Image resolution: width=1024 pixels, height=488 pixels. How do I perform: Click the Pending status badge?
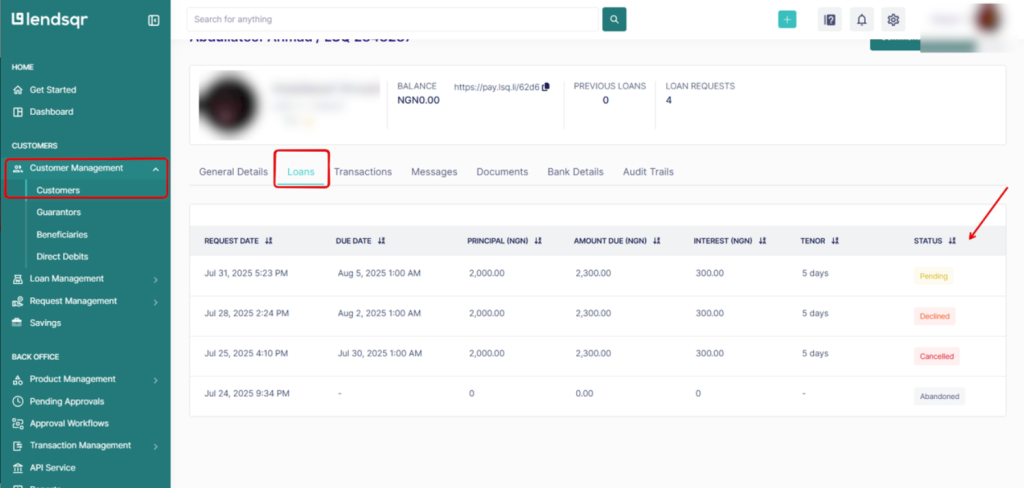tap(932, 276)
